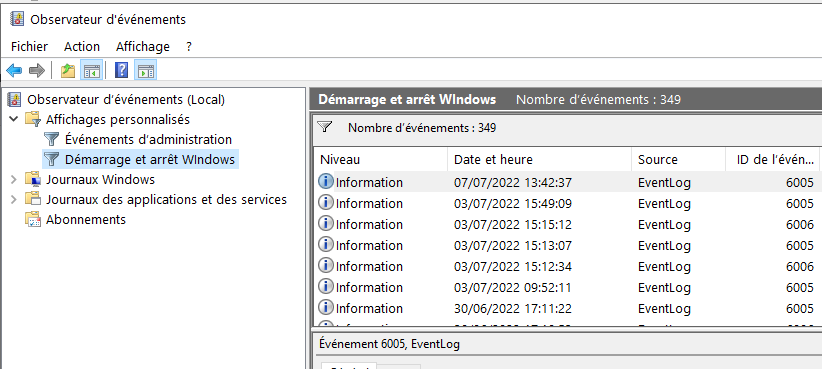The height and width of the screenshot is (369, 822).
Task: Click the info icon of the 30/06/2022 17:11:22 event
Action: 326,307
